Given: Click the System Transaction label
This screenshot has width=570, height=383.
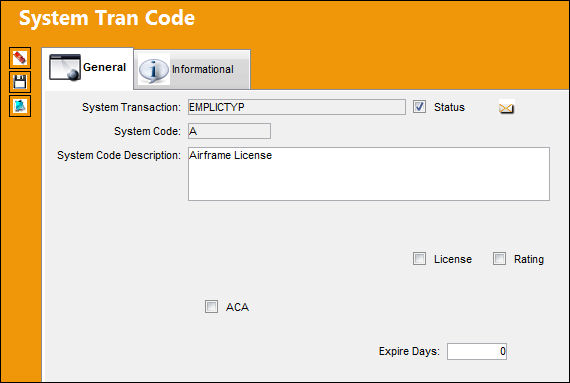Looking at the screenshot, I should tap(131, 108).
